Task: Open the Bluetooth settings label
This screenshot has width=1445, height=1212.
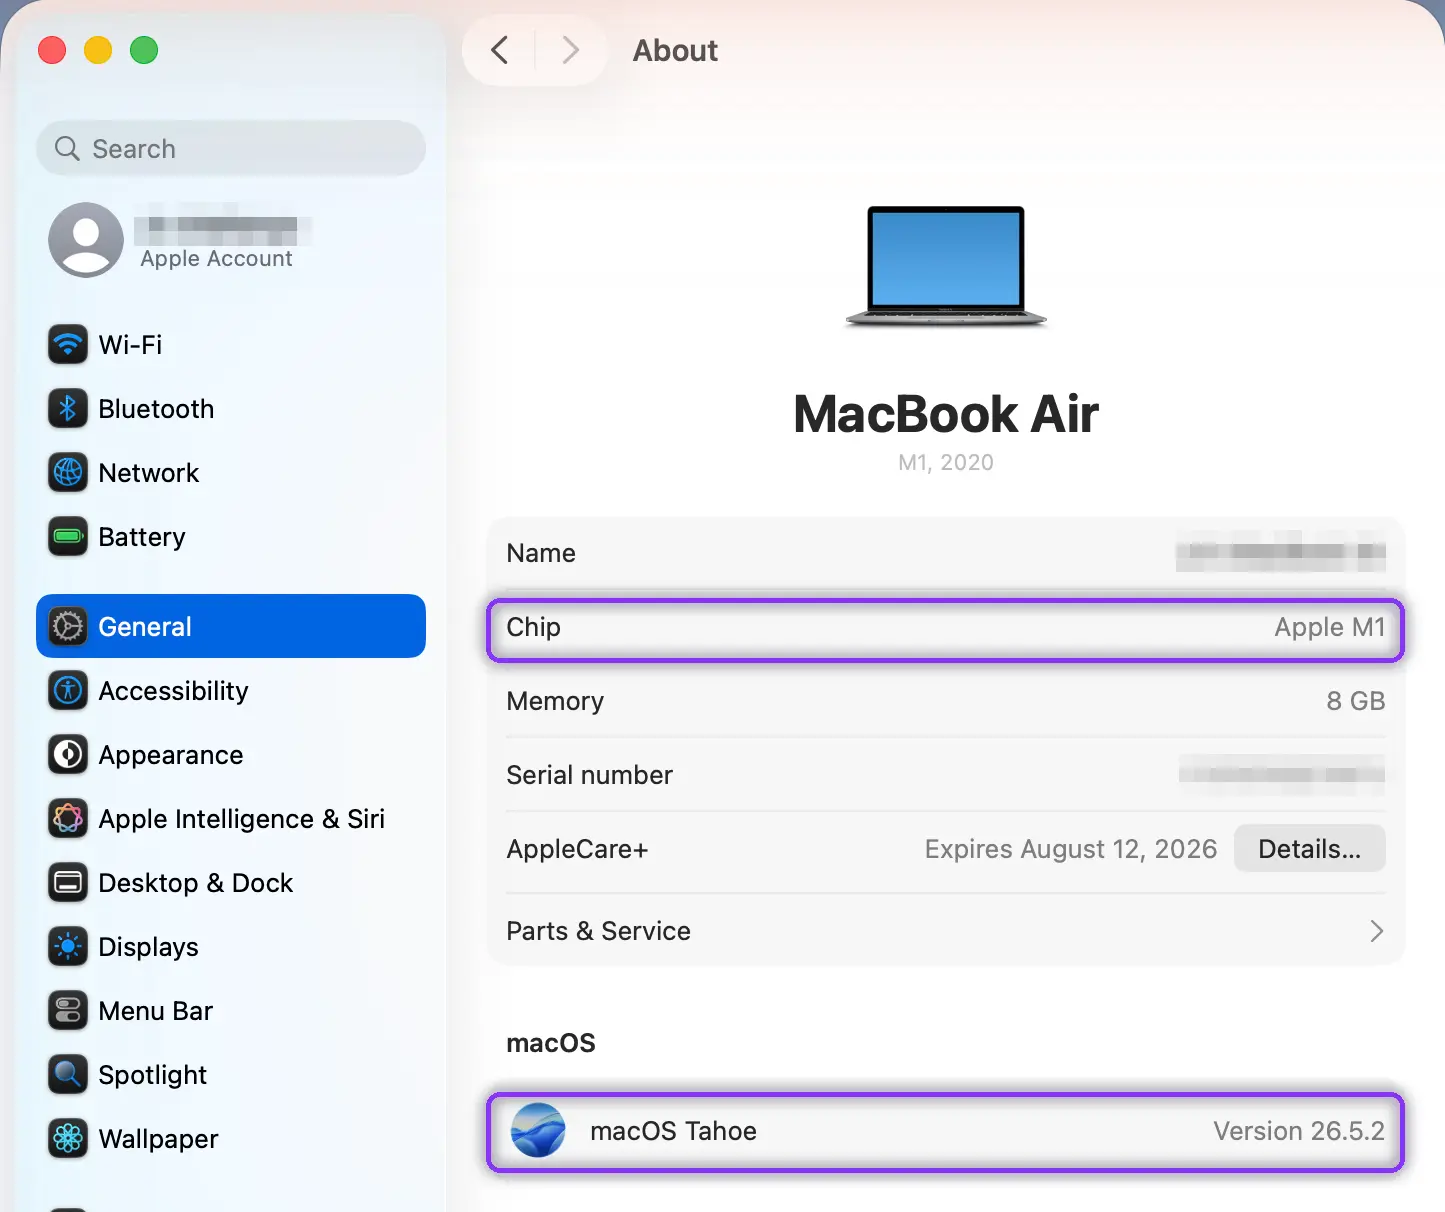Action: click(156, 409)
